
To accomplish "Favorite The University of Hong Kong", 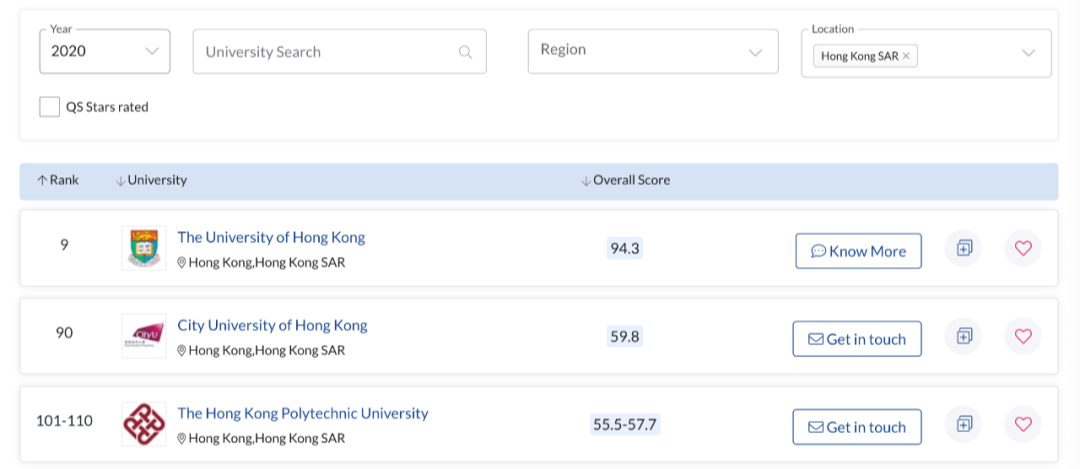I will pos(1022,248).
